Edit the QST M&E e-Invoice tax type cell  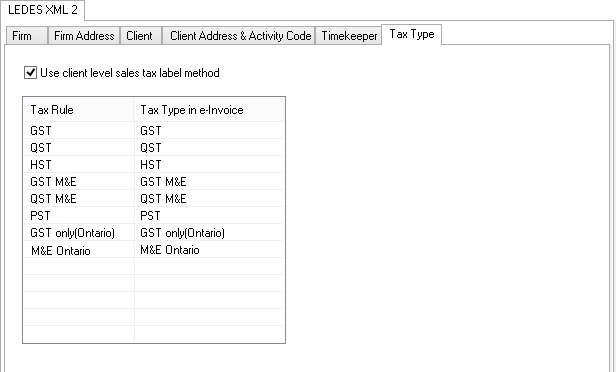[209, 198]
